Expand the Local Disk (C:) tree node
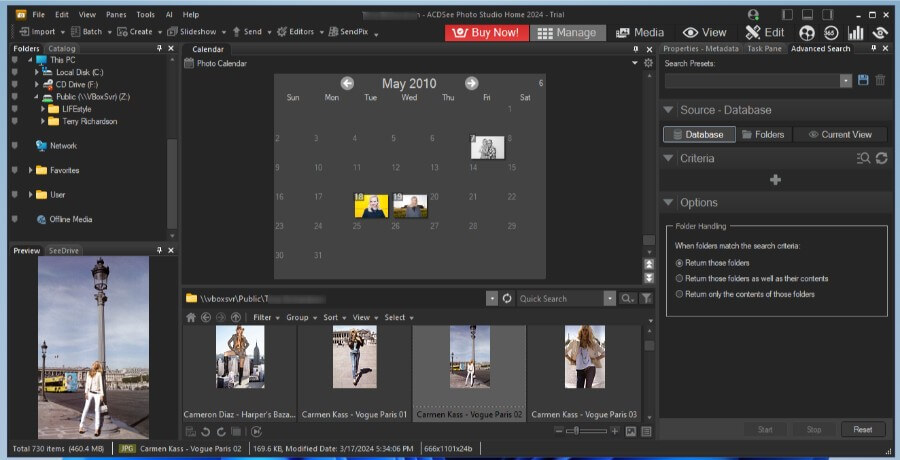900x460 pixels. [37, 72]
